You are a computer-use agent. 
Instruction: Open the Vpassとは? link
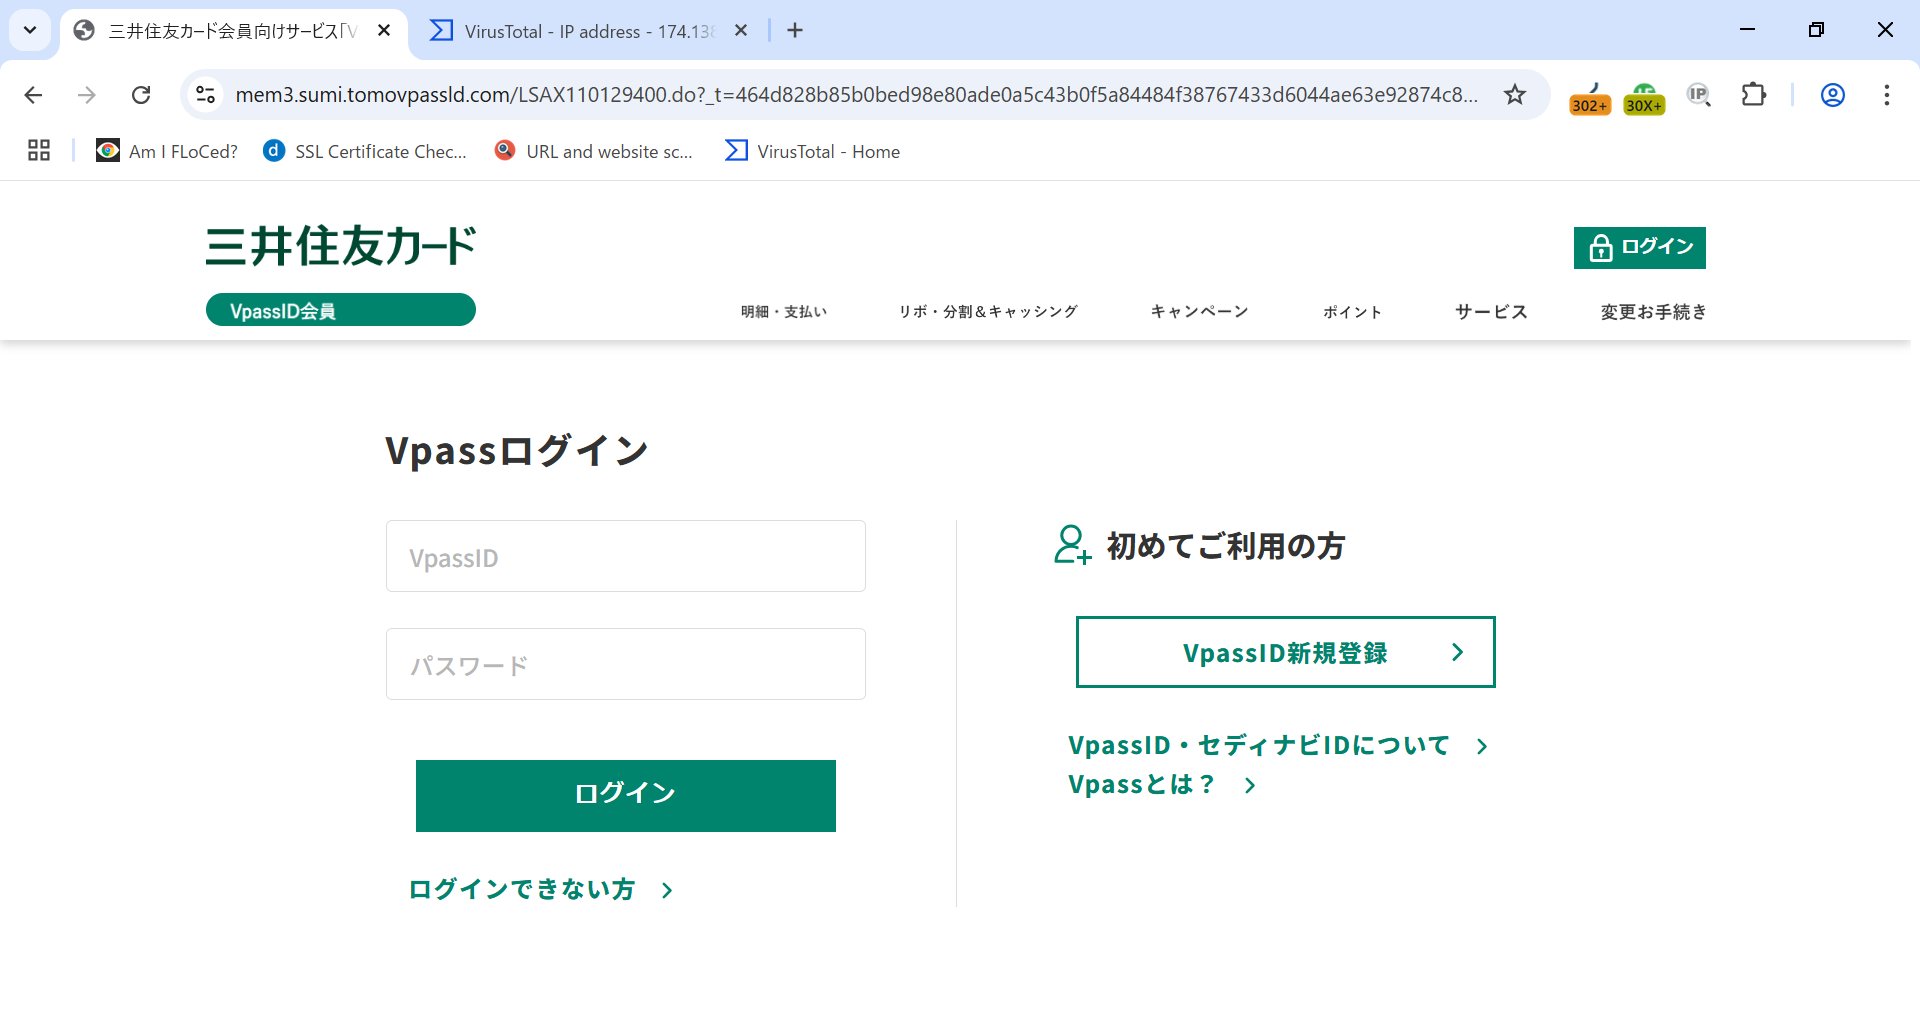[1162, 785]
